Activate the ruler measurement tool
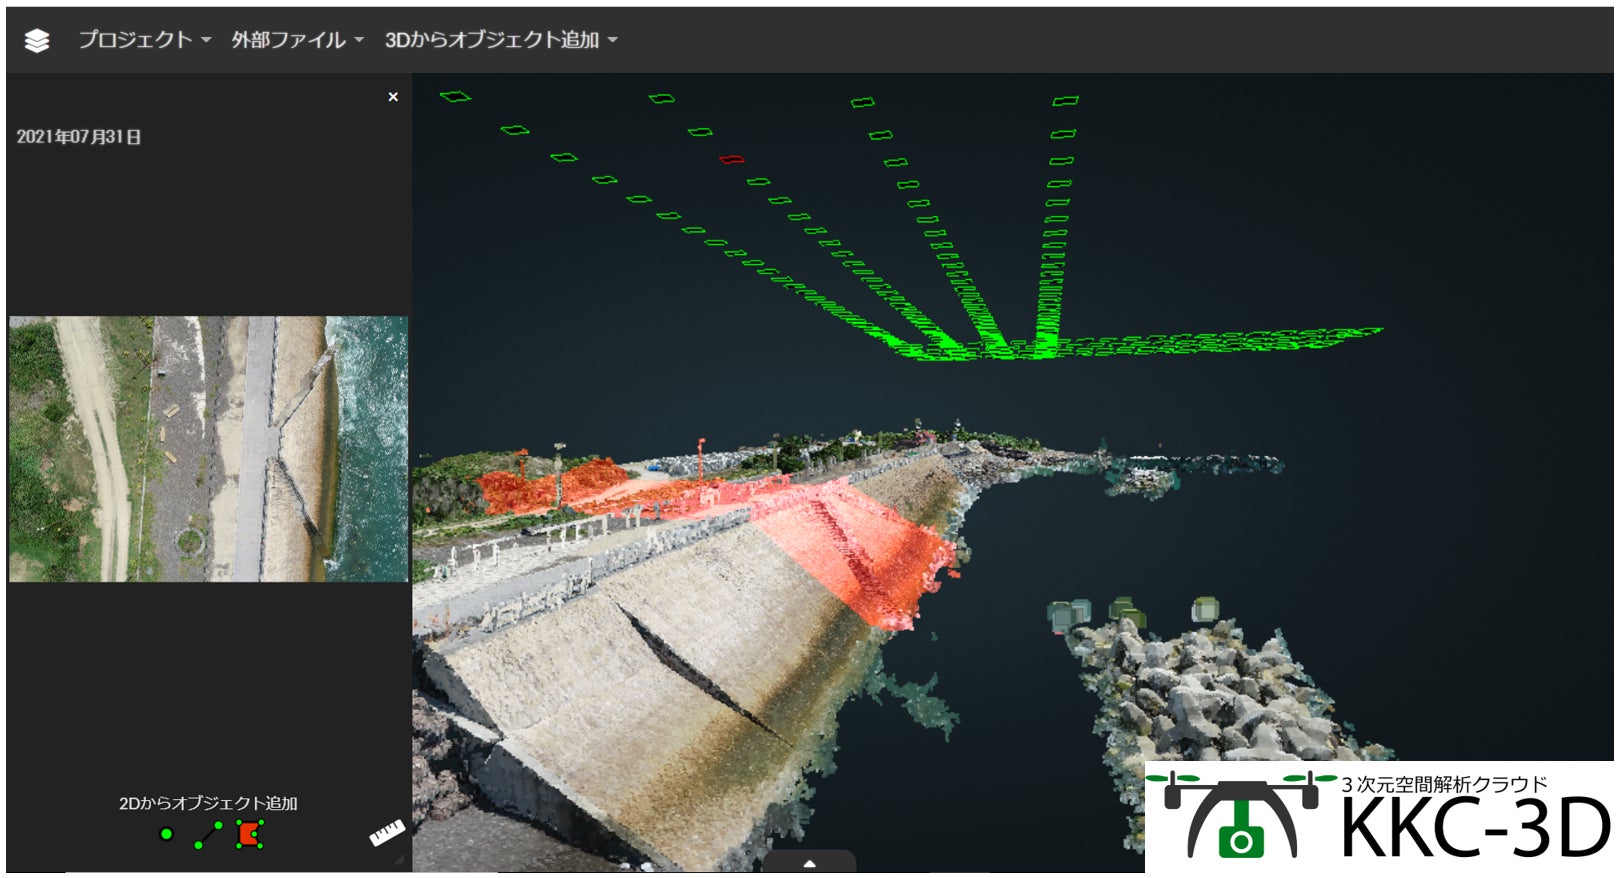This screenshot has height=878, width=1621. tap(387, 833)
